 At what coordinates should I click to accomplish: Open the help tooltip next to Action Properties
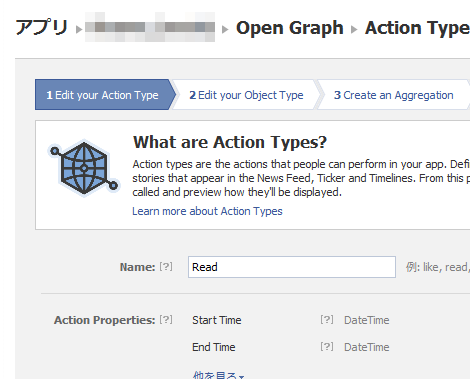click(166, 320)
